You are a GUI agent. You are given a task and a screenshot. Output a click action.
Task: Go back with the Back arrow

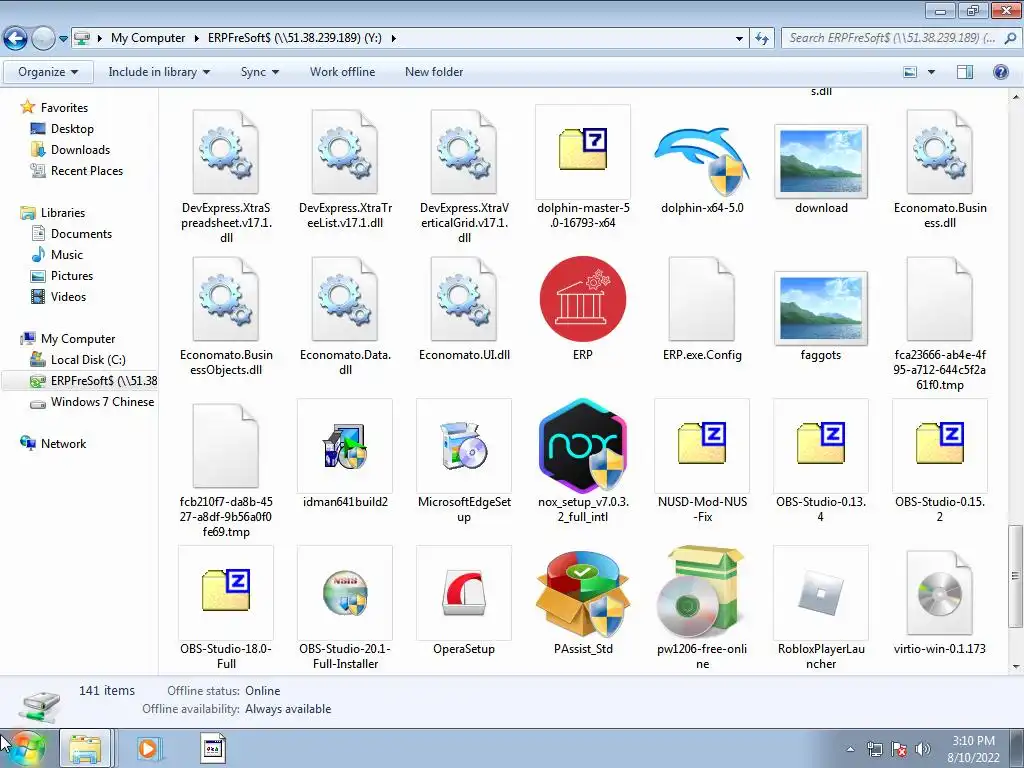coord(15,39)
